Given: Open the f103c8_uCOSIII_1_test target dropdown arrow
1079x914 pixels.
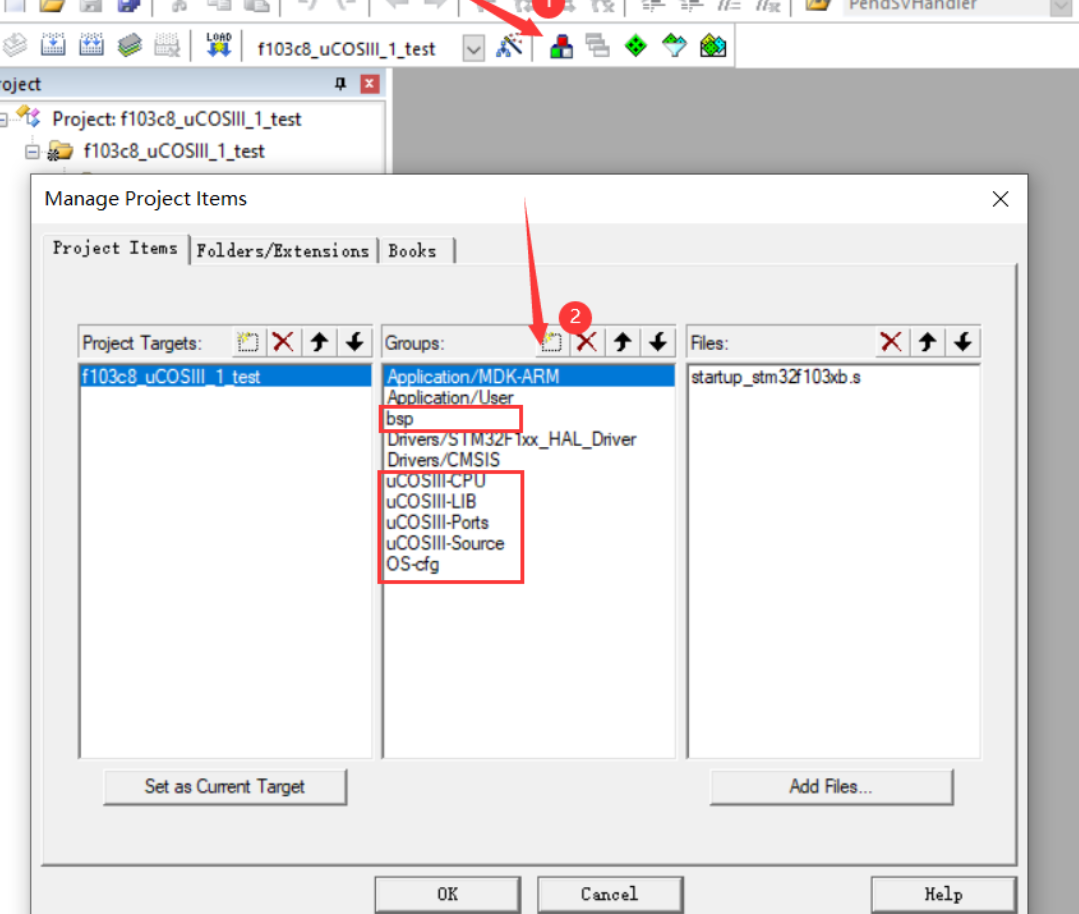Looking at the screenshot, I should point(473,49).
